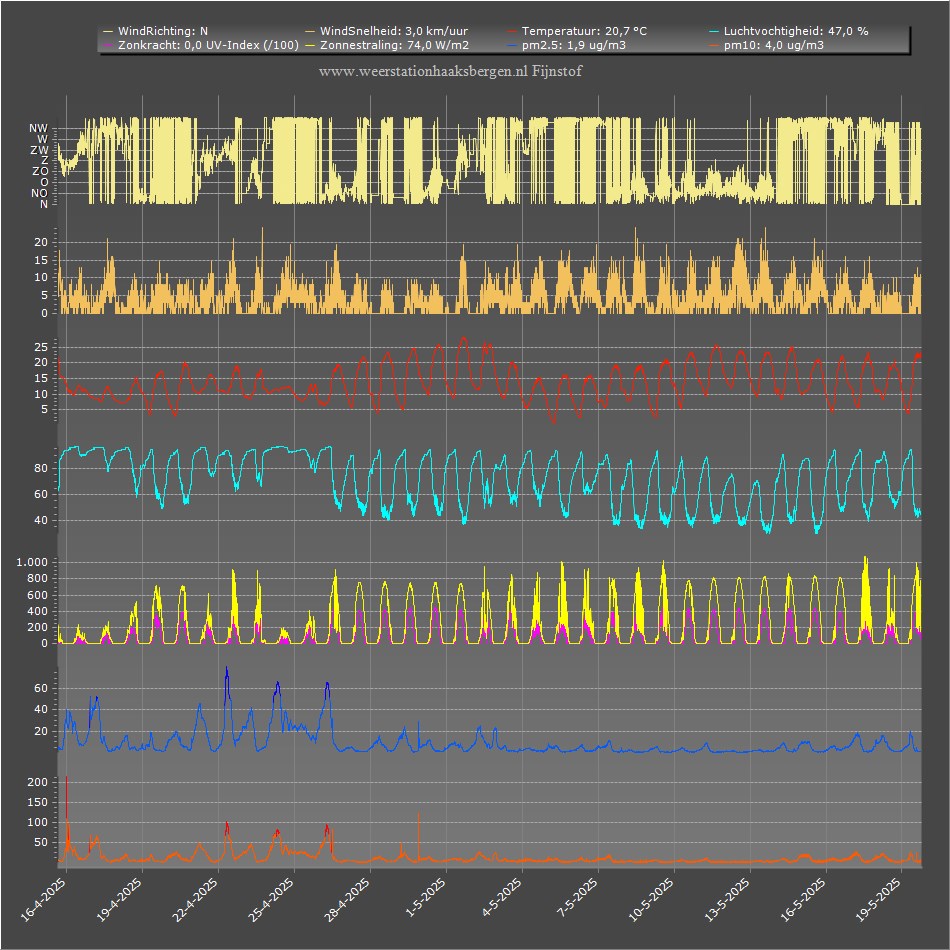950x950 pixels.
Task: Select the 25-4-2025 date label
Action: (x=271, y=899)
